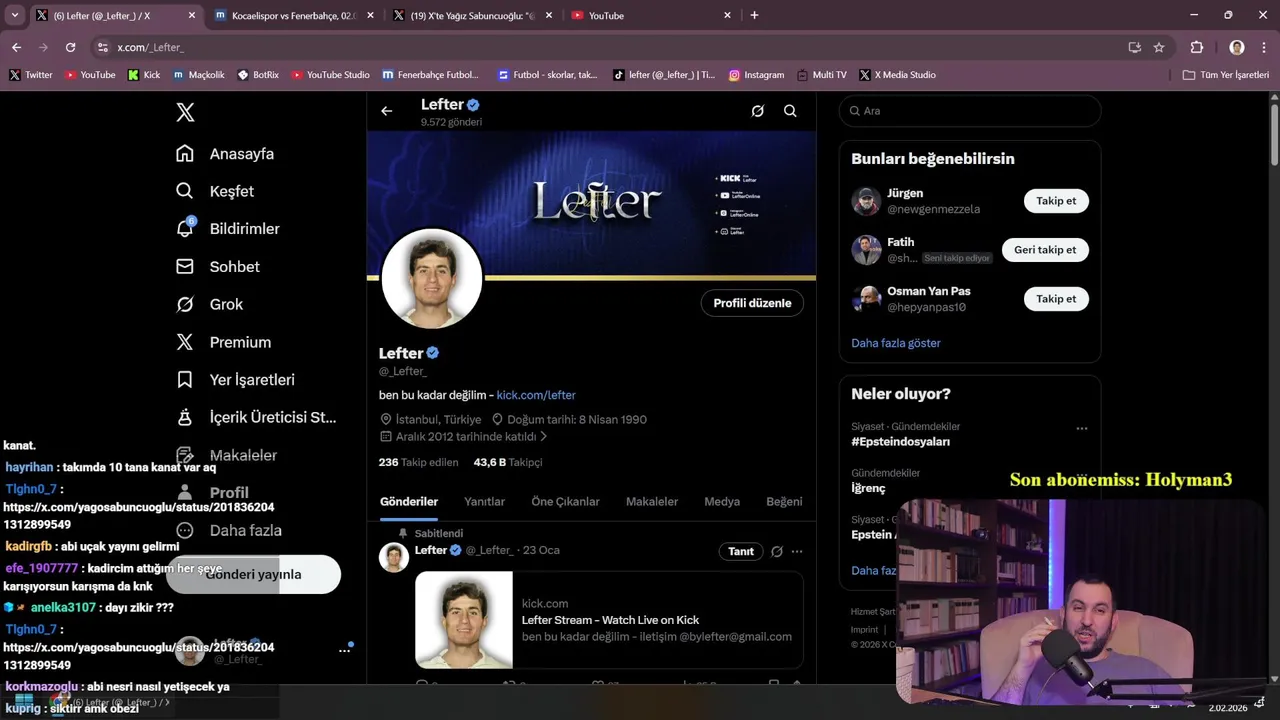The height and width of the screenshot is (720, 1280).
Task: Open Grok icon in sidebar
Action: (185, 304)
